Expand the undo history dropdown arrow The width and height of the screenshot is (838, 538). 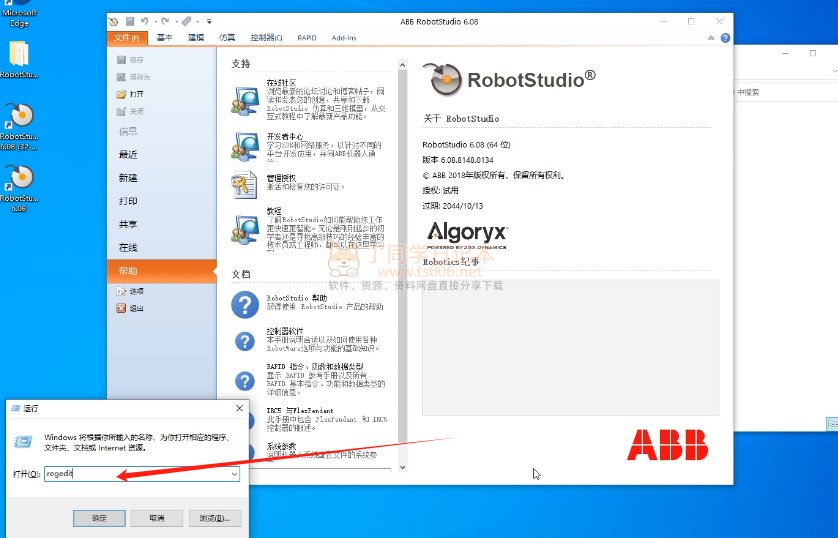[158, 21]
